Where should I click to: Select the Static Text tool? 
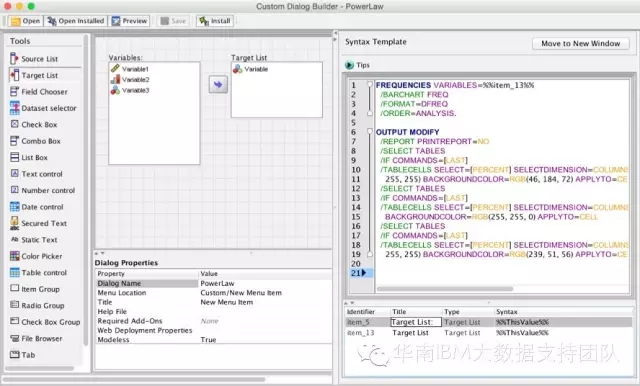(x=34, y=240)
